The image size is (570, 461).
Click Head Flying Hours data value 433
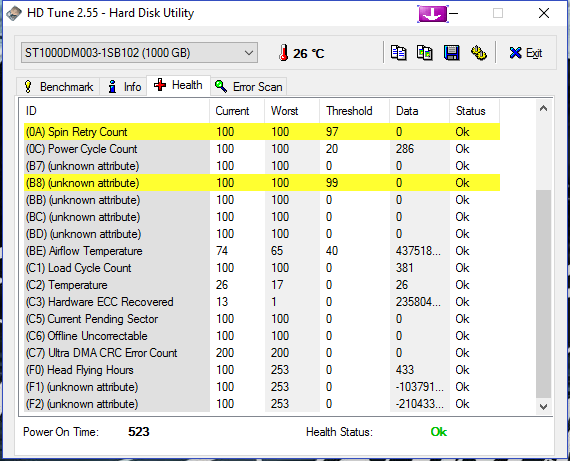click(x=405, y=370)
